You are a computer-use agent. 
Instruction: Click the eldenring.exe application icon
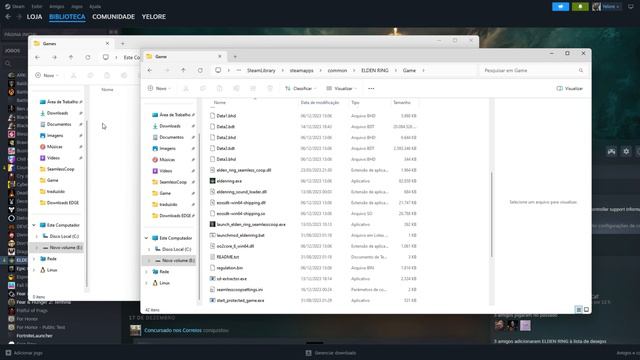pos(212,181)
